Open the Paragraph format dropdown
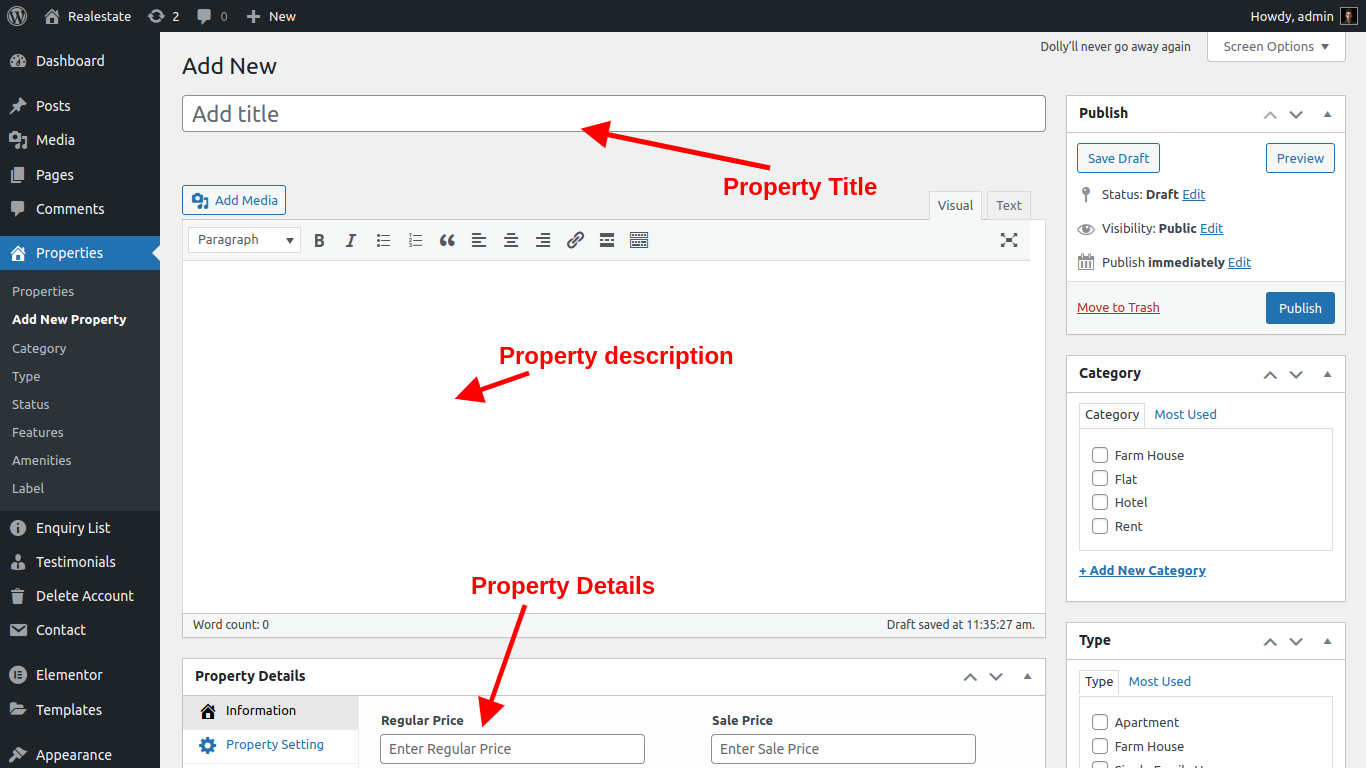 tap(245, 240)
